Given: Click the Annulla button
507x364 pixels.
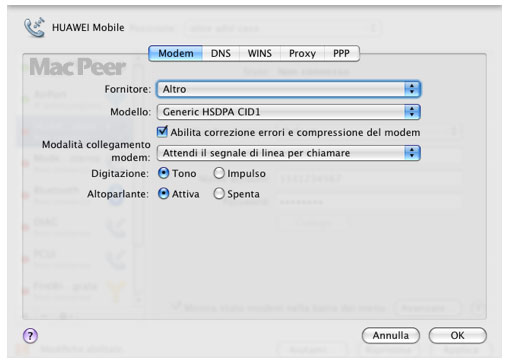Looking at the screenshot, I should pyautogui.click(x=391, y=335).
